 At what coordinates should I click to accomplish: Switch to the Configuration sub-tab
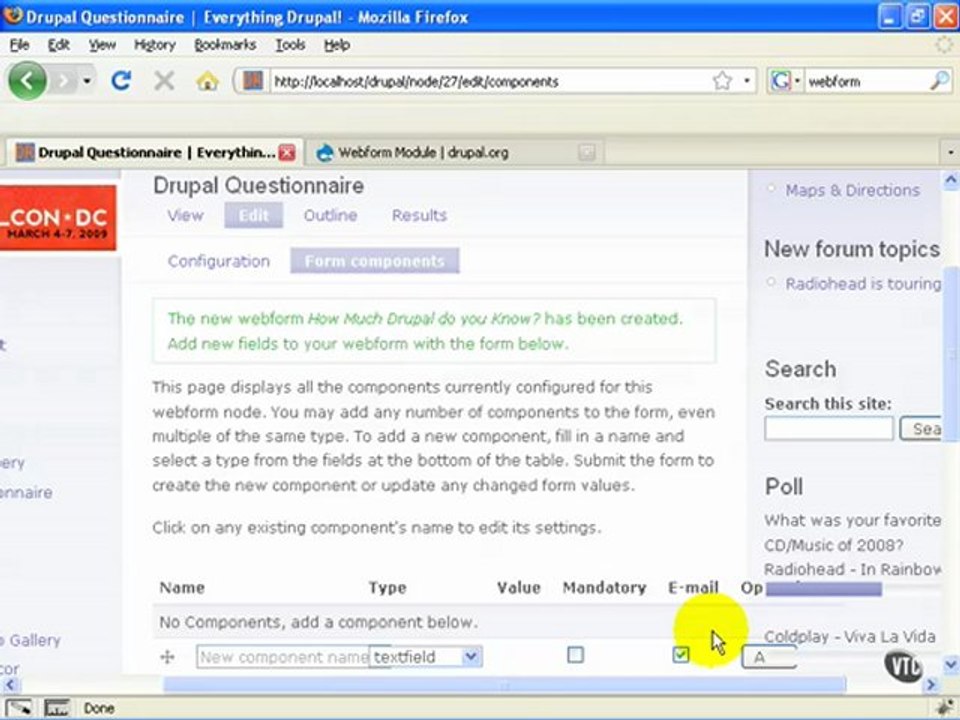coord(219,261)
